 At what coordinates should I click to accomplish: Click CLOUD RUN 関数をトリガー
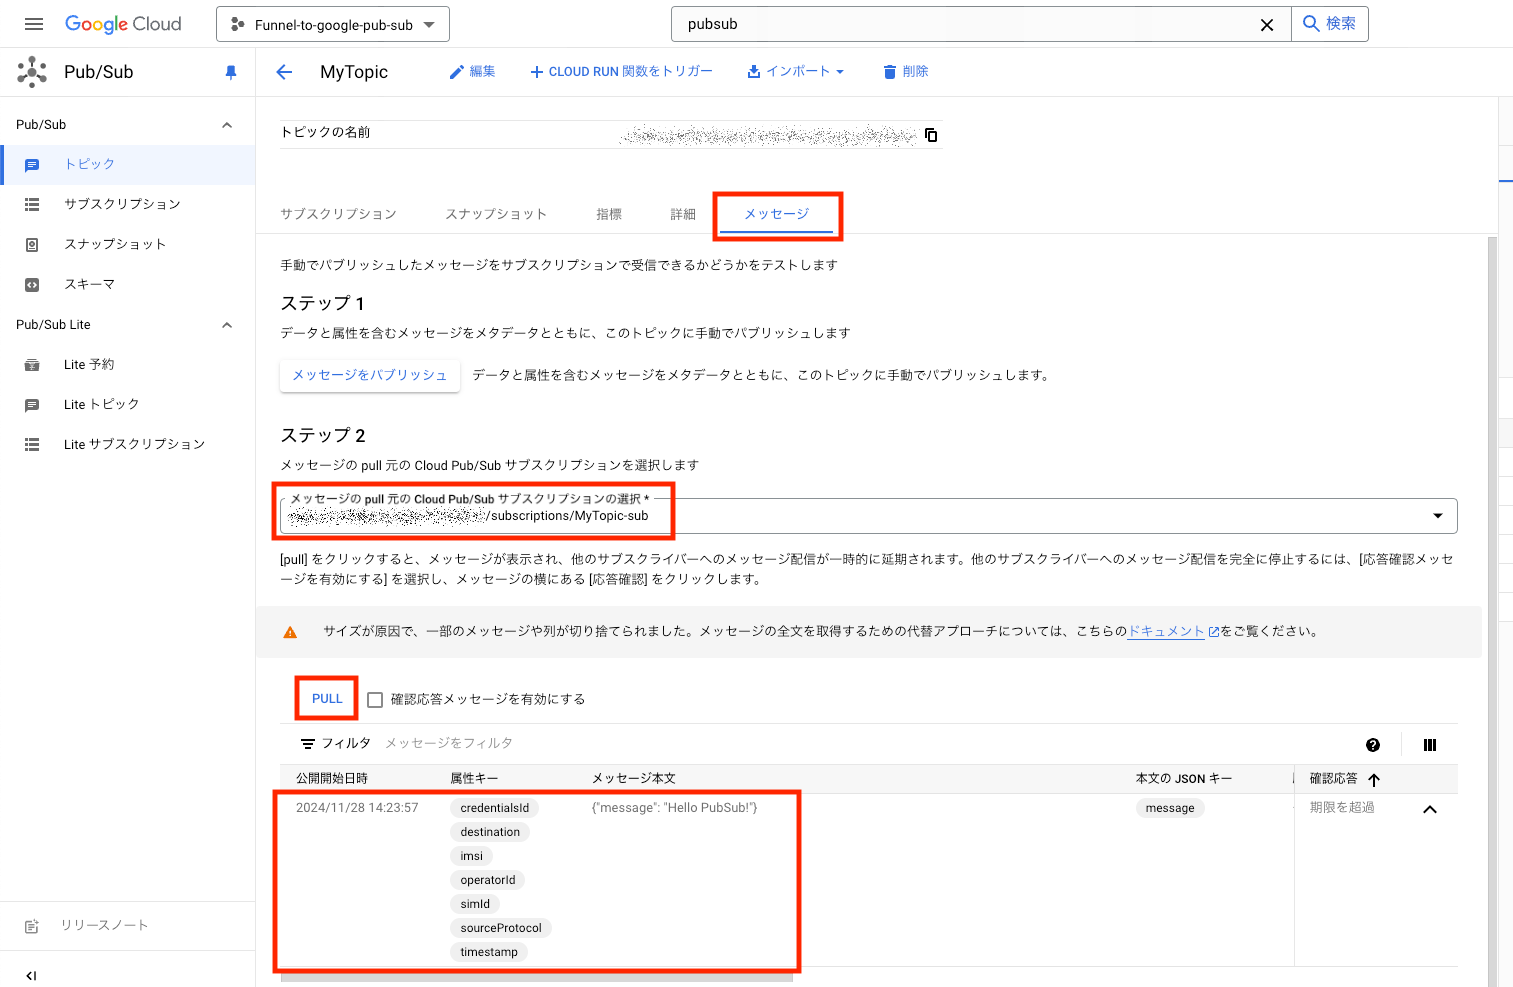pyautogui.click(x=621, y=72)
